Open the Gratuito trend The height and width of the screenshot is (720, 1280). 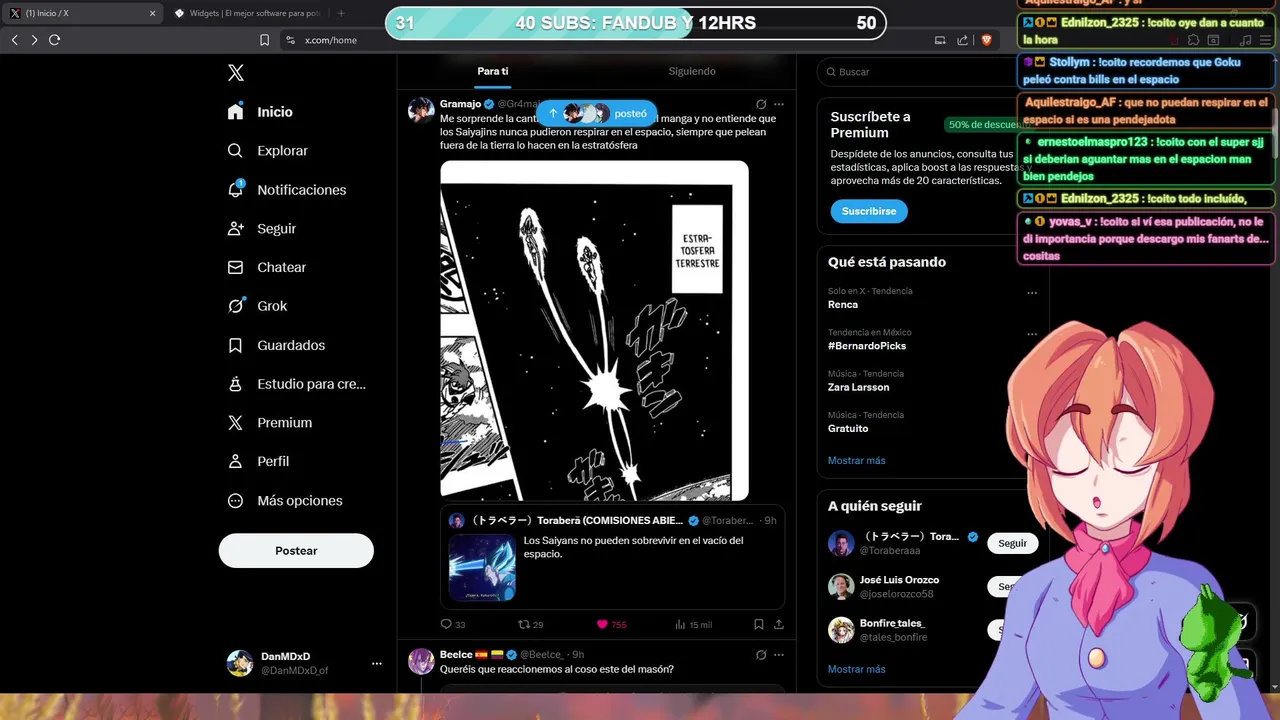tap(848, 428)
